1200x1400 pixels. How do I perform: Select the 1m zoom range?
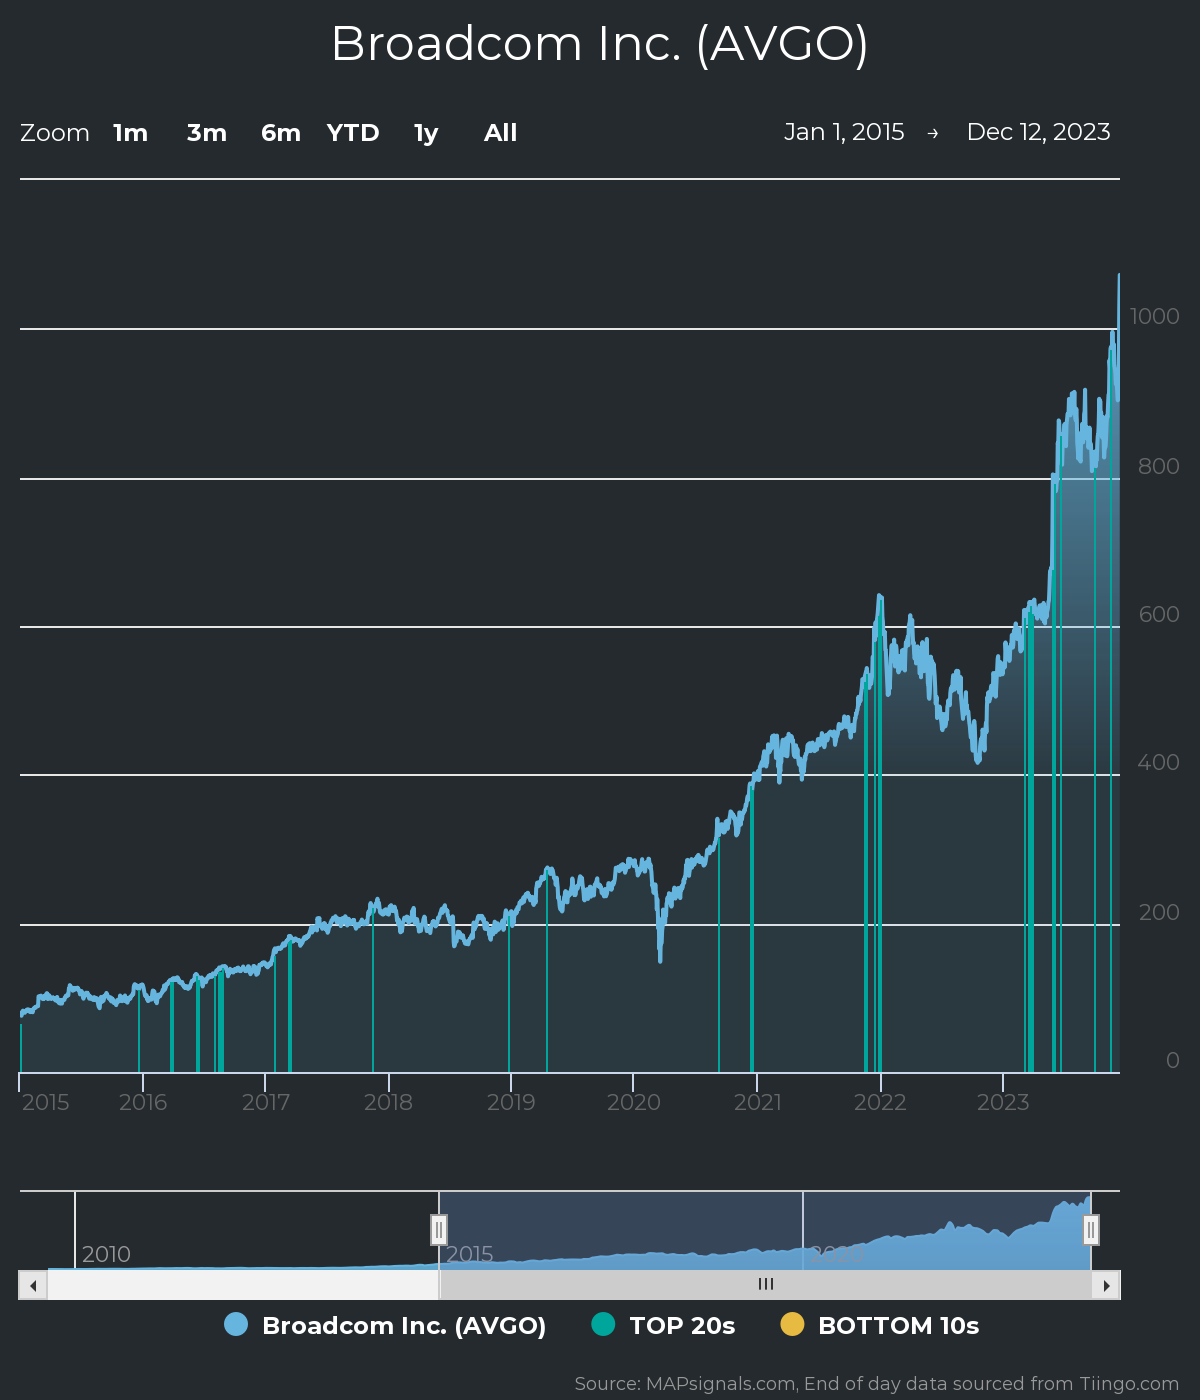[130, 133]
